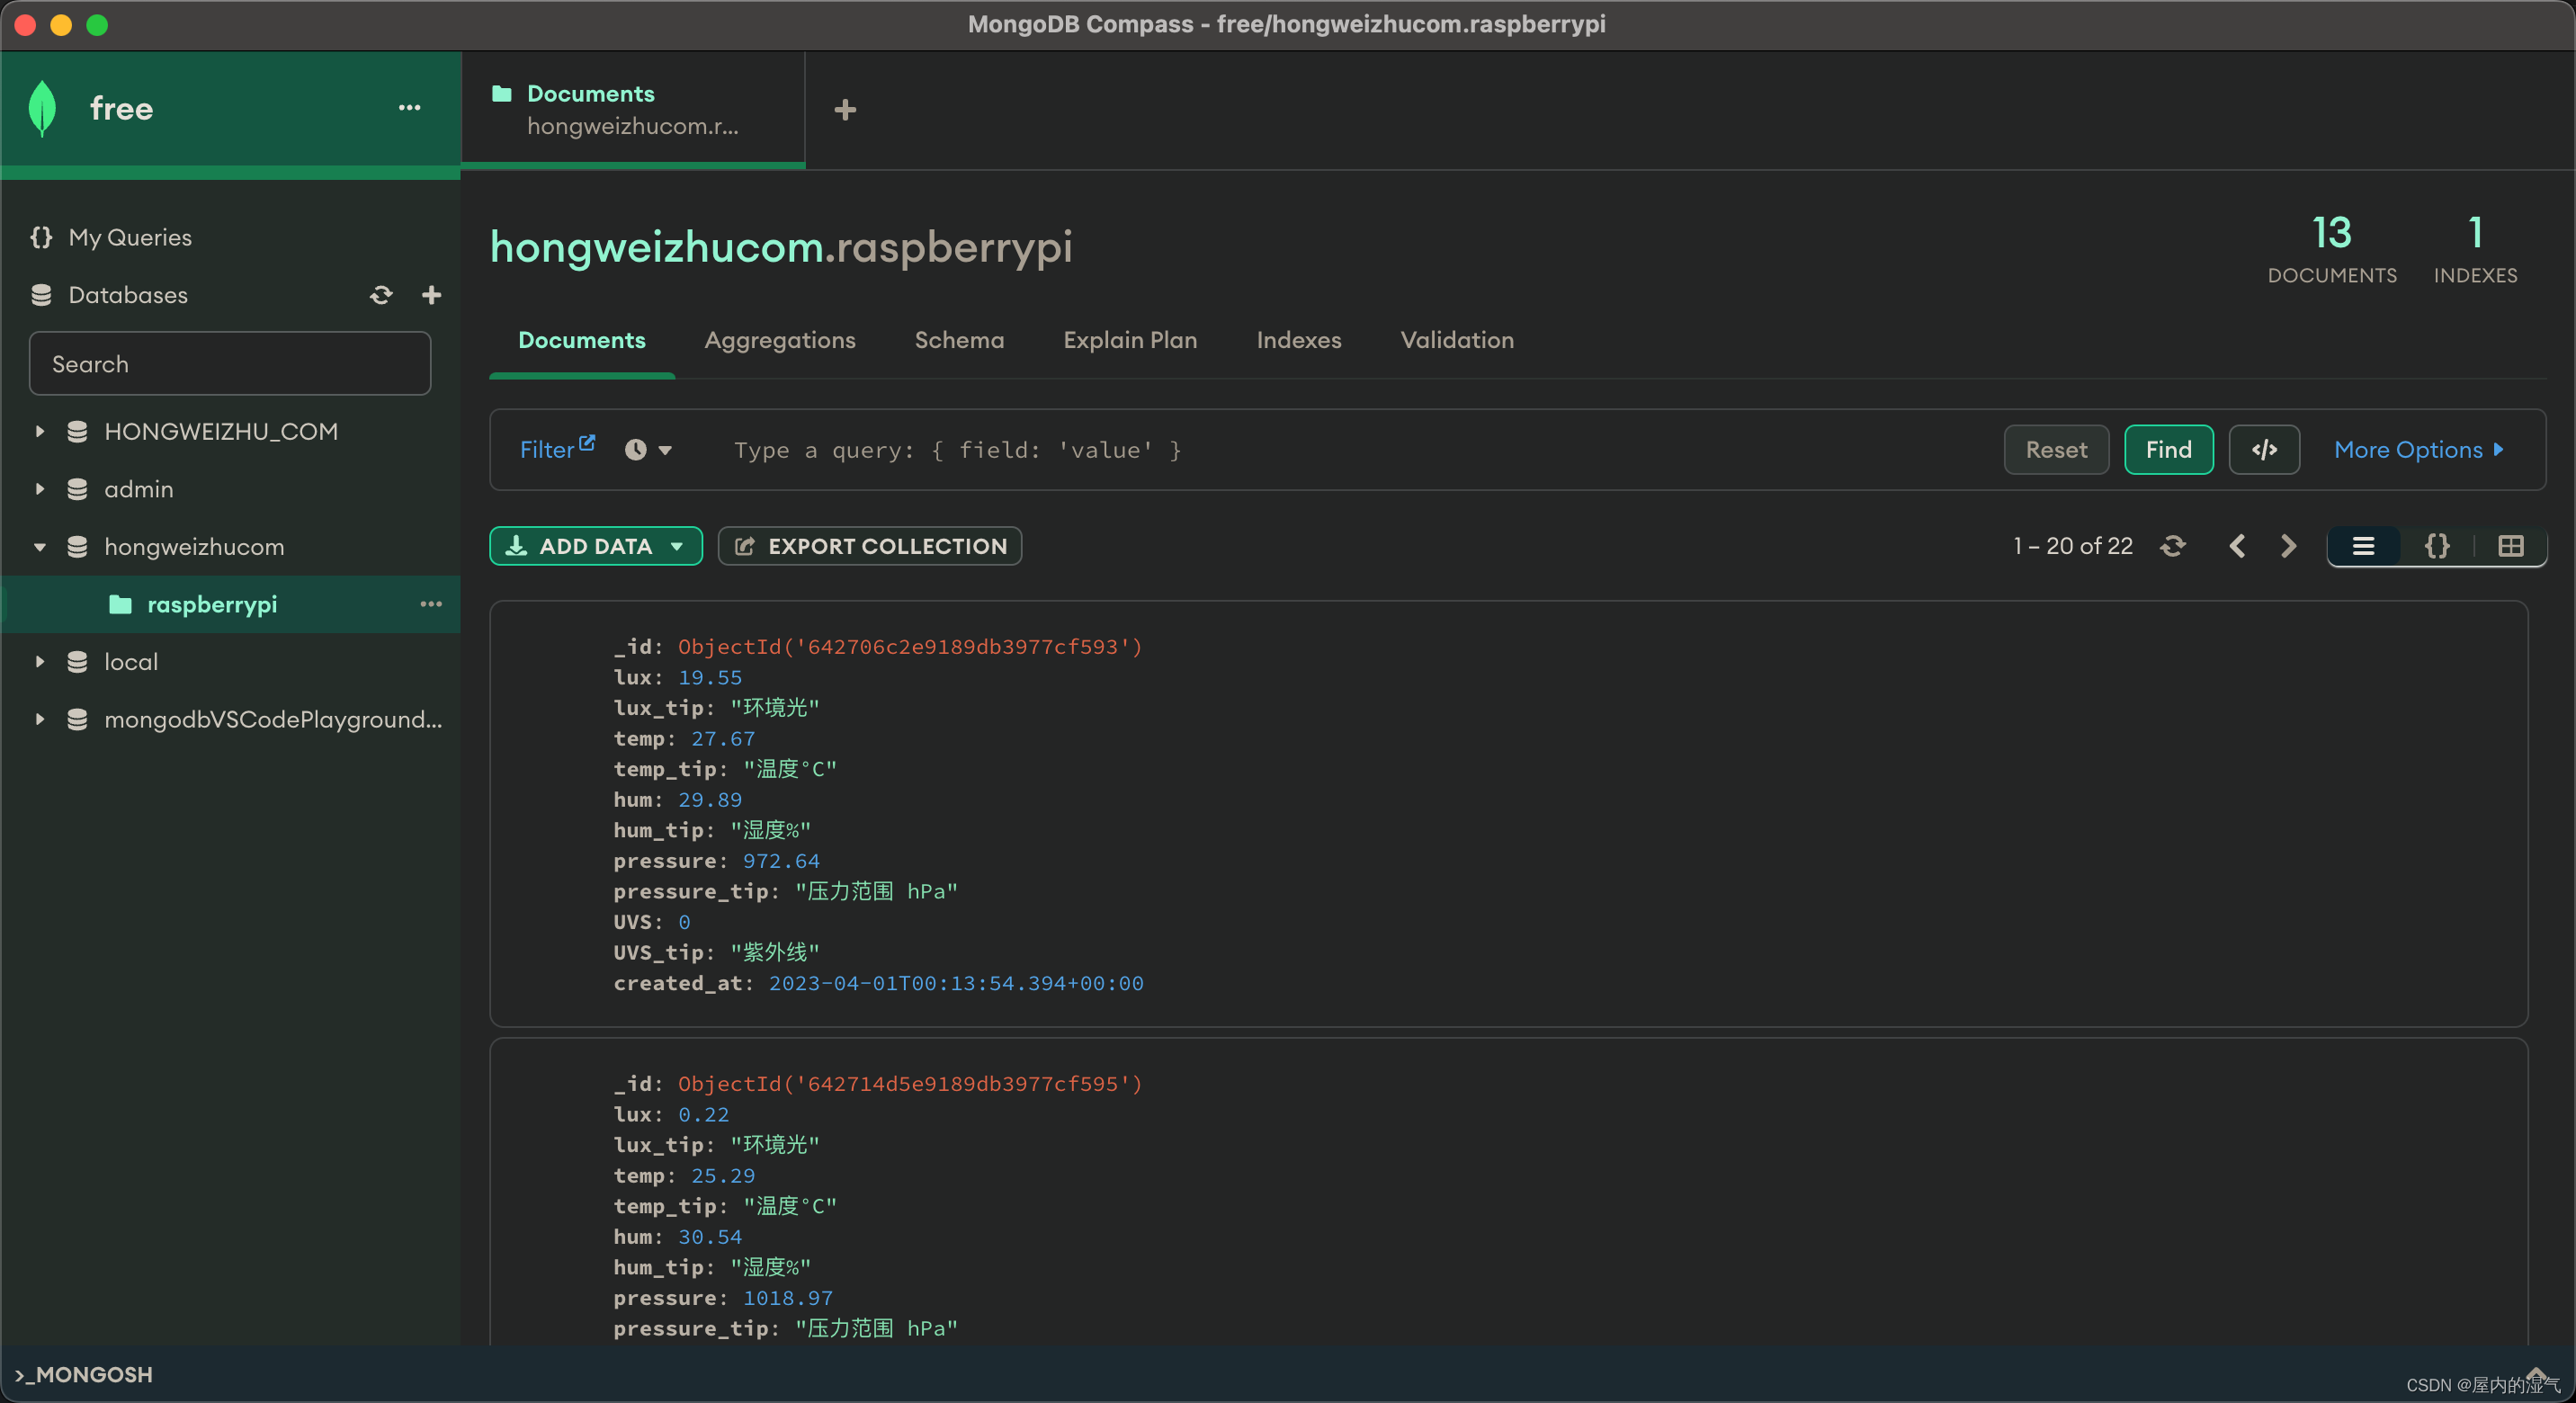Click the create database plus icon

[x=431, y=295]
